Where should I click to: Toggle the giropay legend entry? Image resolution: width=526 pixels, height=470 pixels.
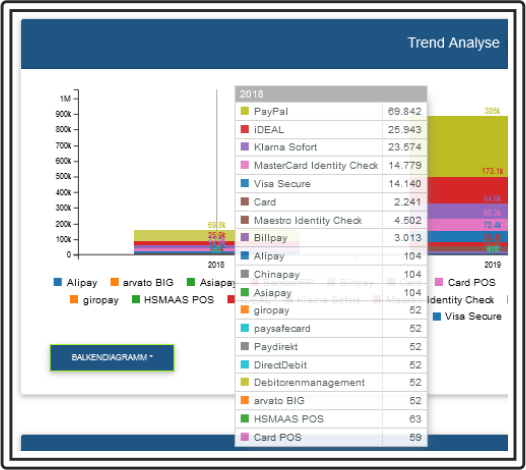[x=94, y=300]
